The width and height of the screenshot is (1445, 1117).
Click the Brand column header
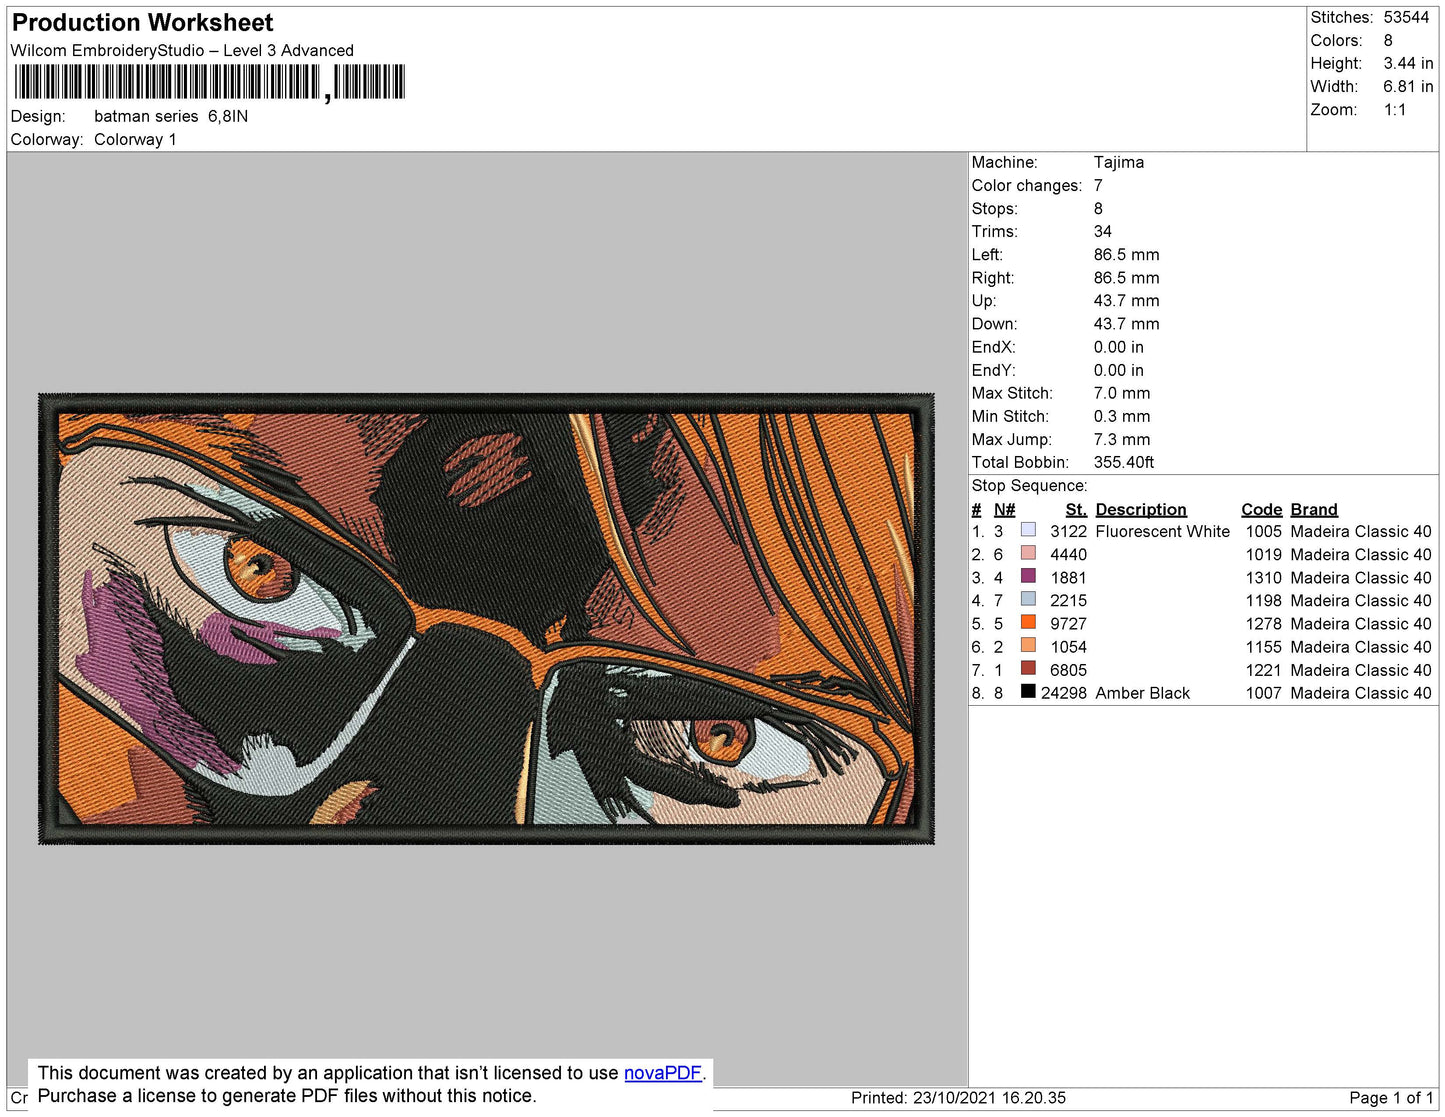(x=1314, y=509)
